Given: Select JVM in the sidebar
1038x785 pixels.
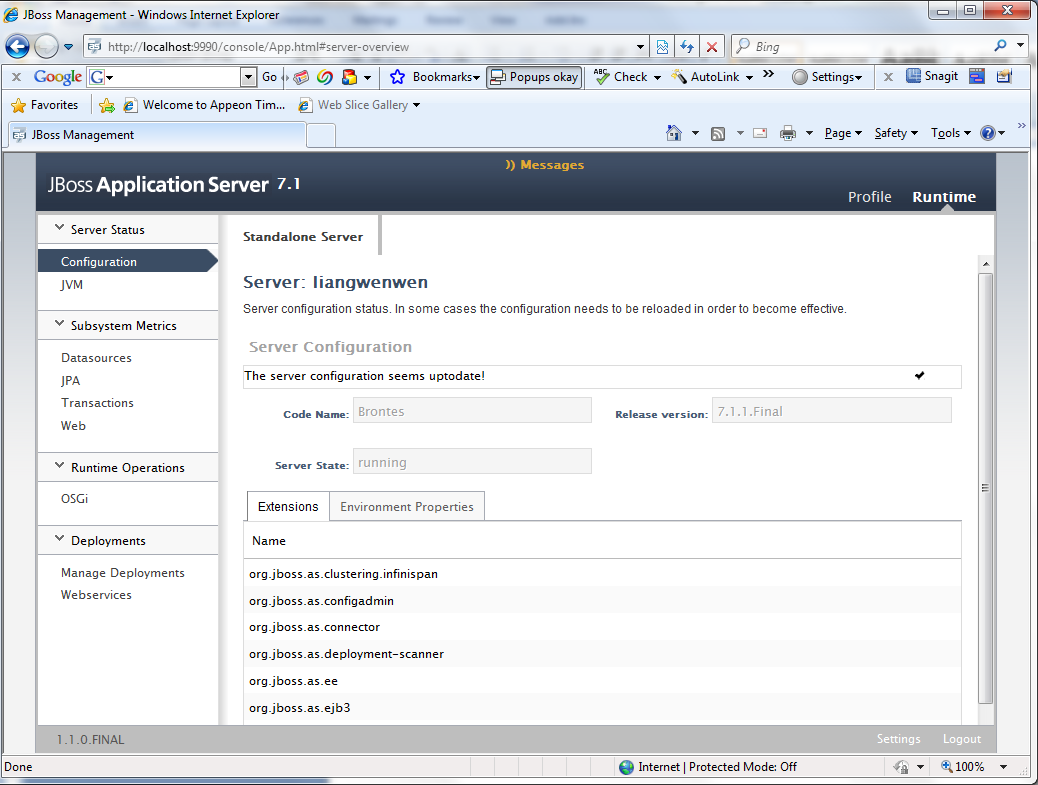Looking at the screenshot, I should [71, 285].
